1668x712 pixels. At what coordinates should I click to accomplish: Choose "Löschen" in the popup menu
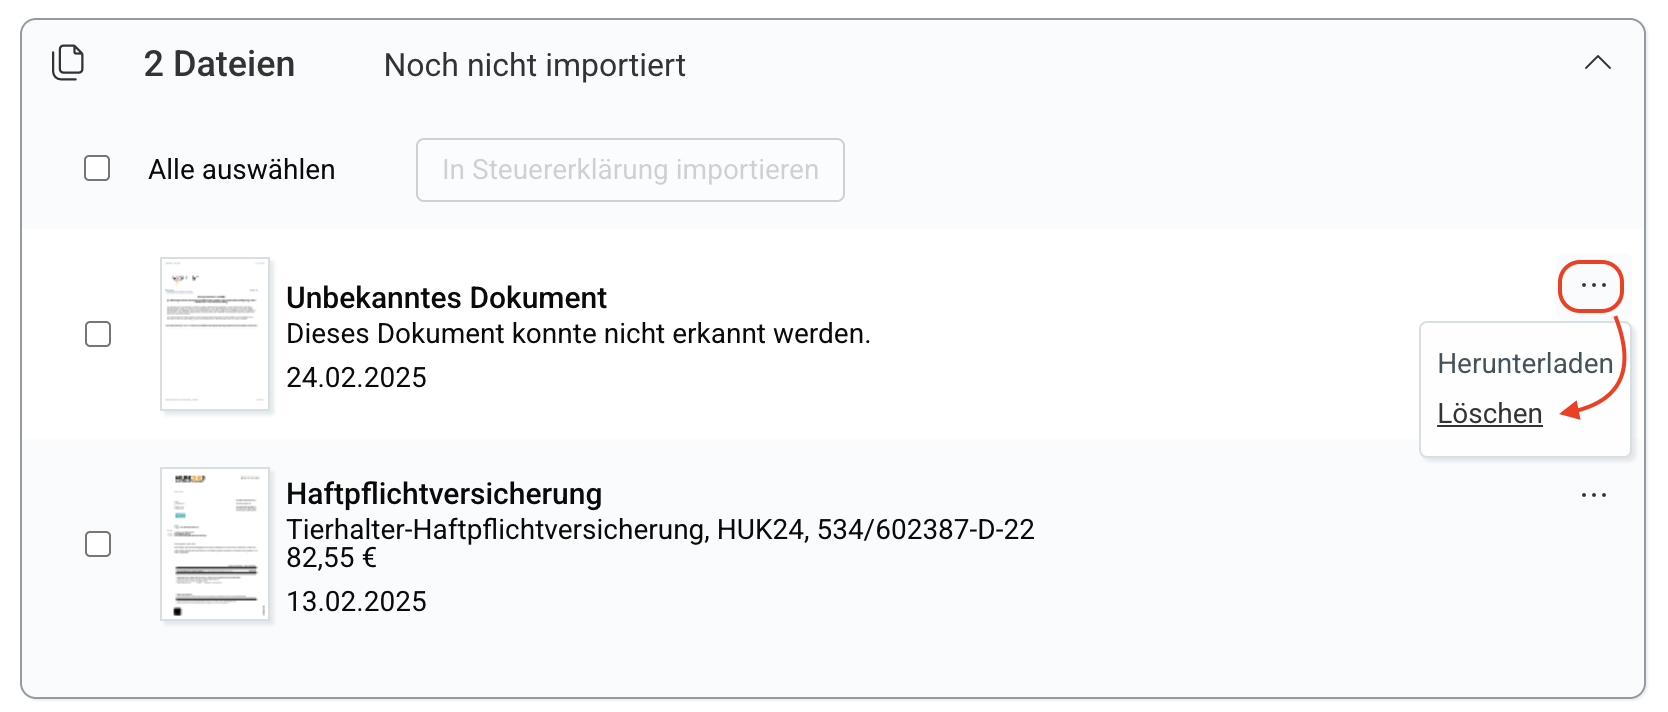click(1489, 414)
